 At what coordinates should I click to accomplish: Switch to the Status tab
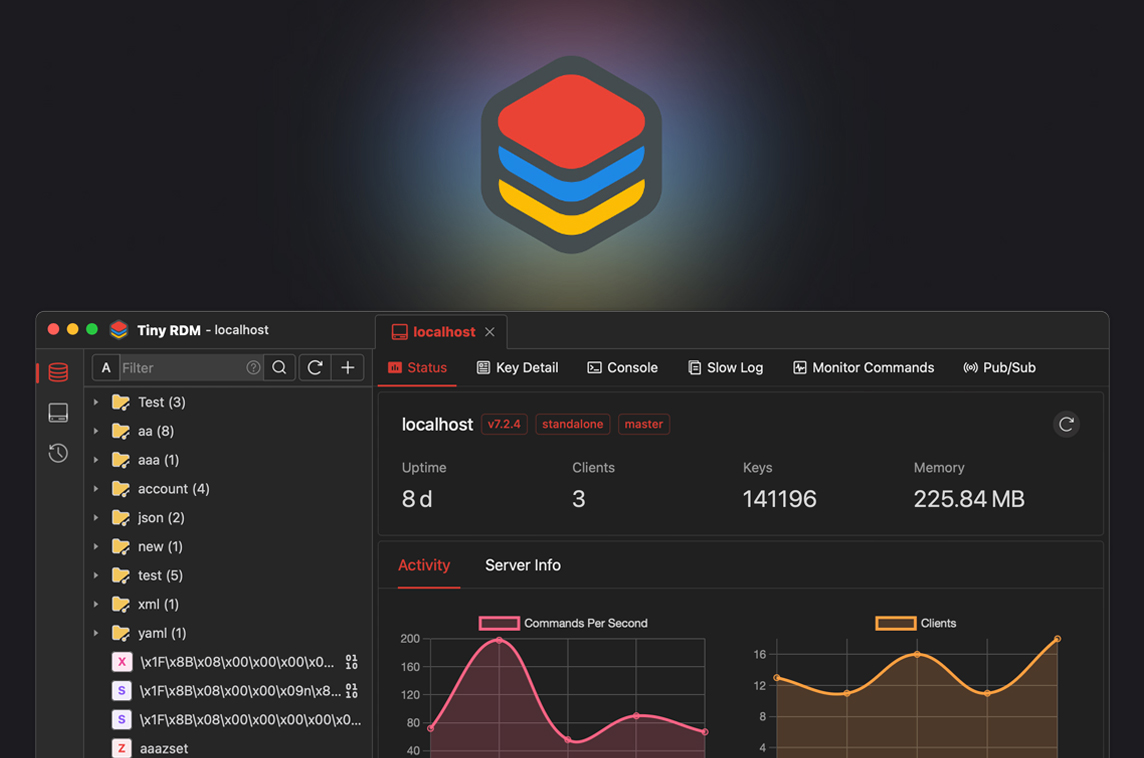point(417,368)
